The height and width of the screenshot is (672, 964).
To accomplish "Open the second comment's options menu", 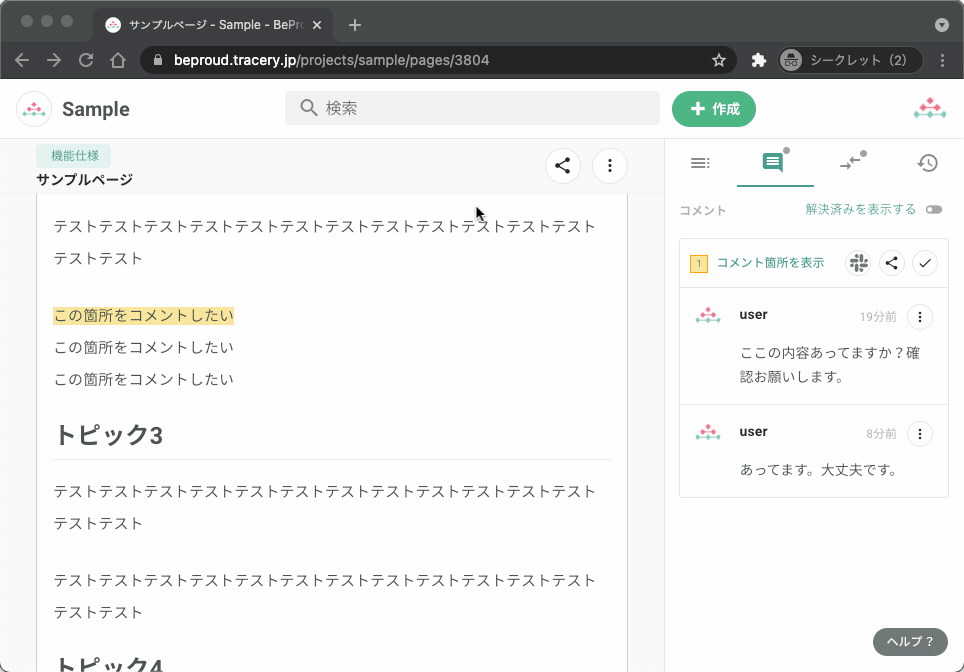I will [x=920, y=433].
